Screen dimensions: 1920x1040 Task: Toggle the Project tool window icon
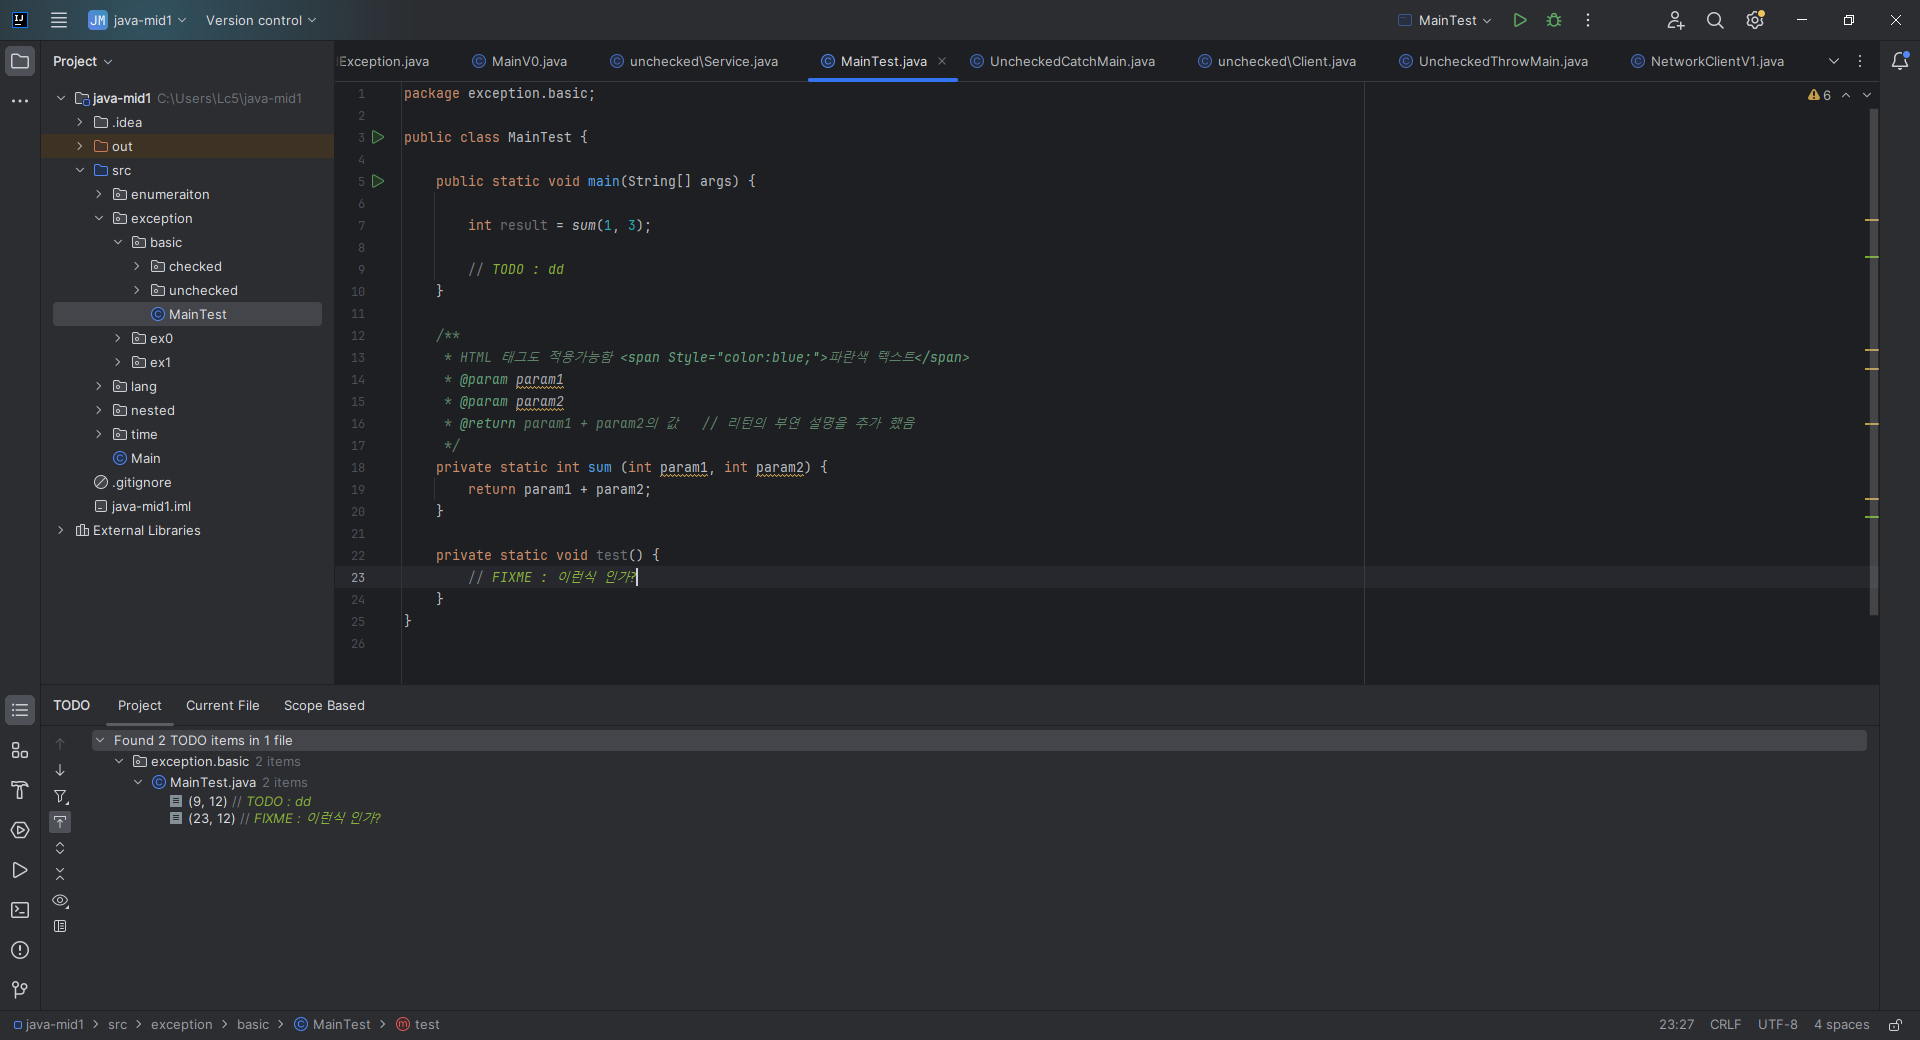[20, 61]
